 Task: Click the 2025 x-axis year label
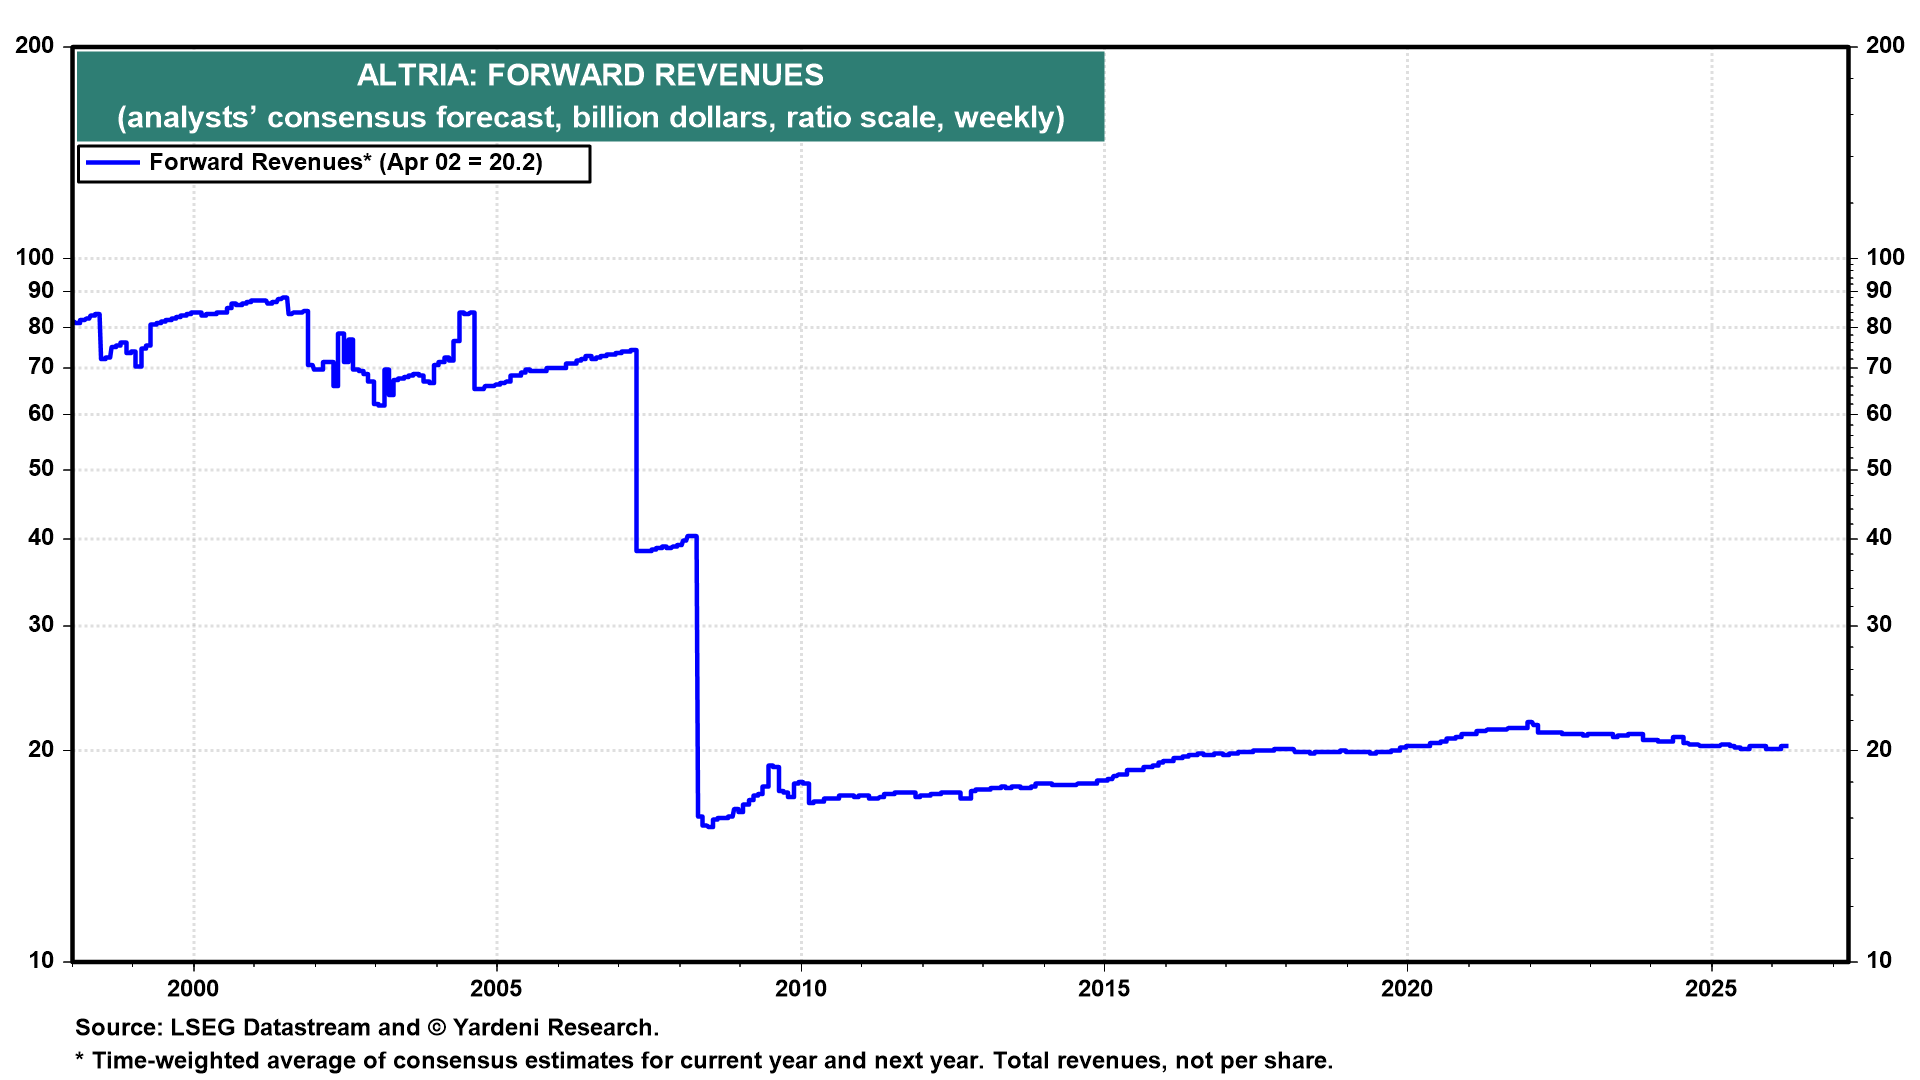[1711, 989]
